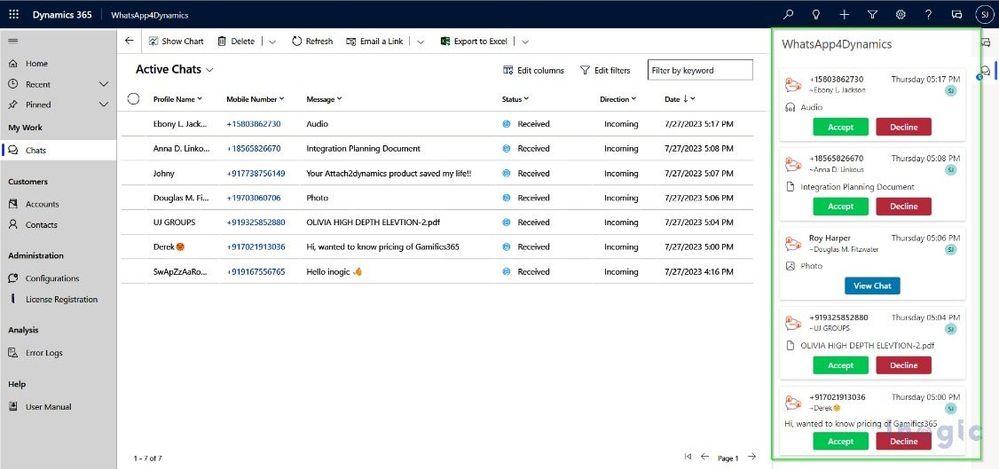The image size is (999, 469).
Task: Decline the Integration Planning Document chat
Action: point(903,206)
